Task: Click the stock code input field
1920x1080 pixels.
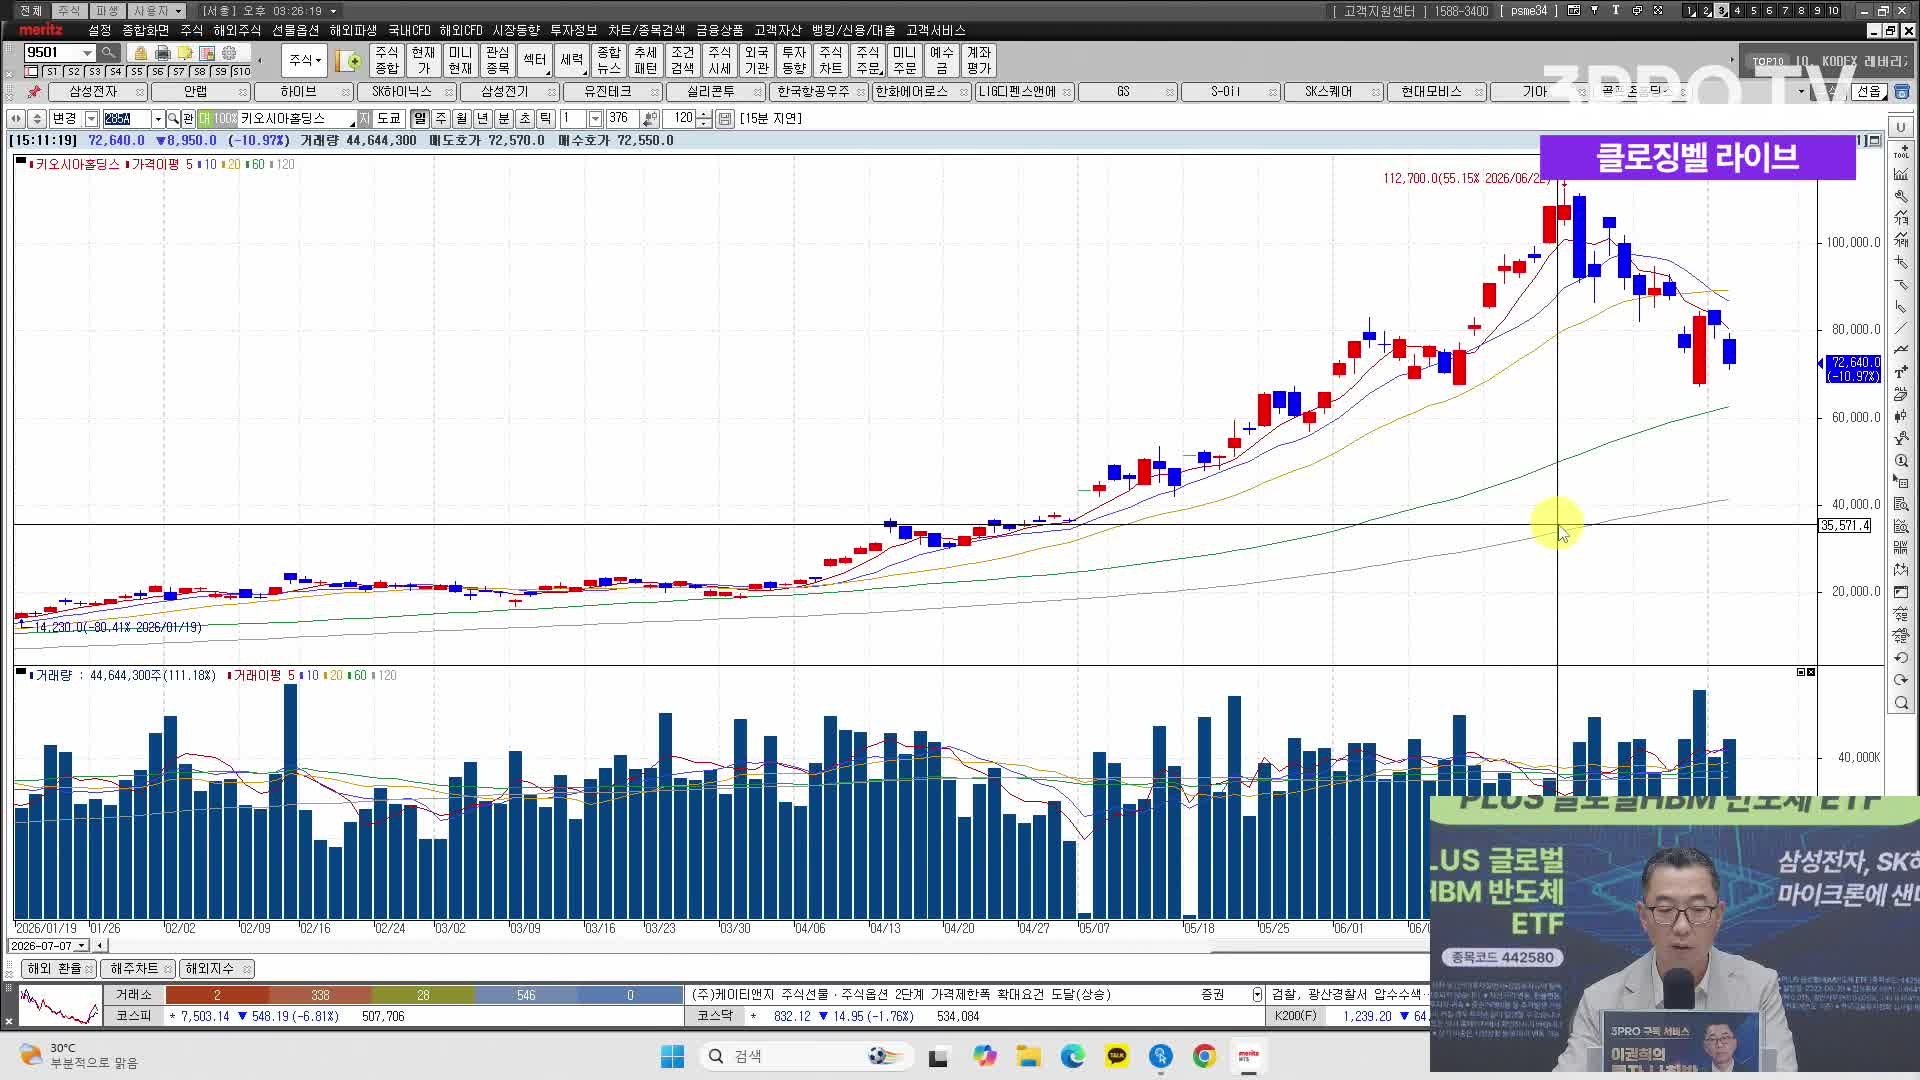Action: tap(126, 118)
